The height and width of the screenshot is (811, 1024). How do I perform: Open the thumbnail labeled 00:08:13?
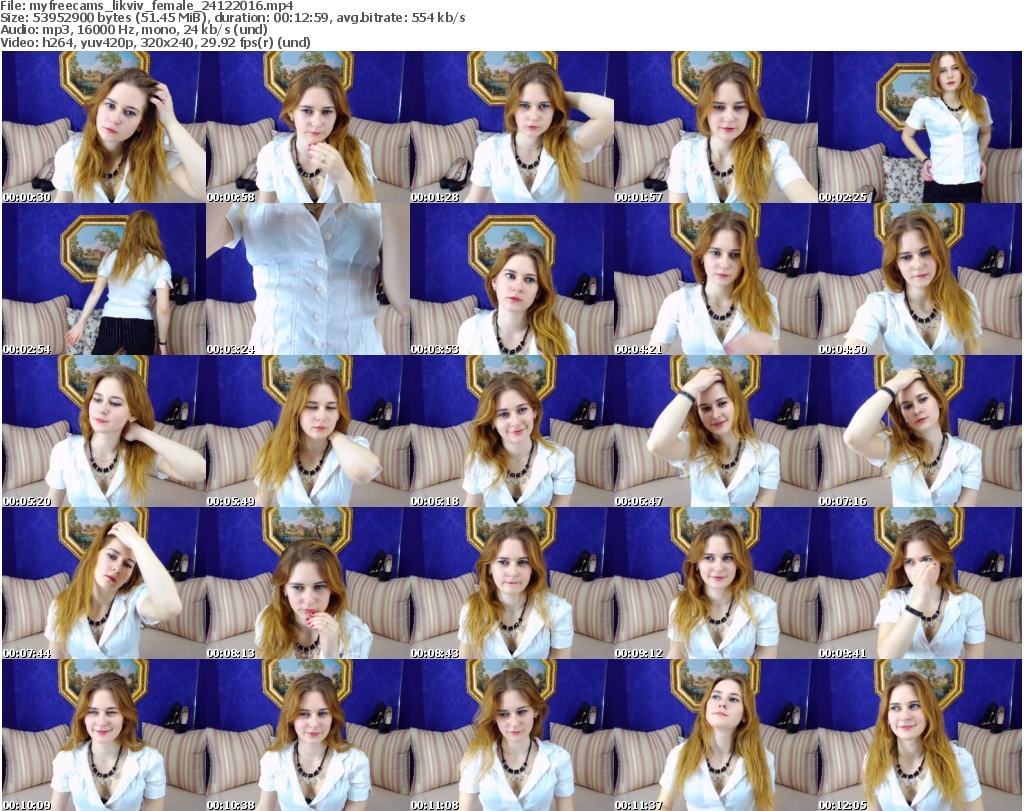(308, 583)
